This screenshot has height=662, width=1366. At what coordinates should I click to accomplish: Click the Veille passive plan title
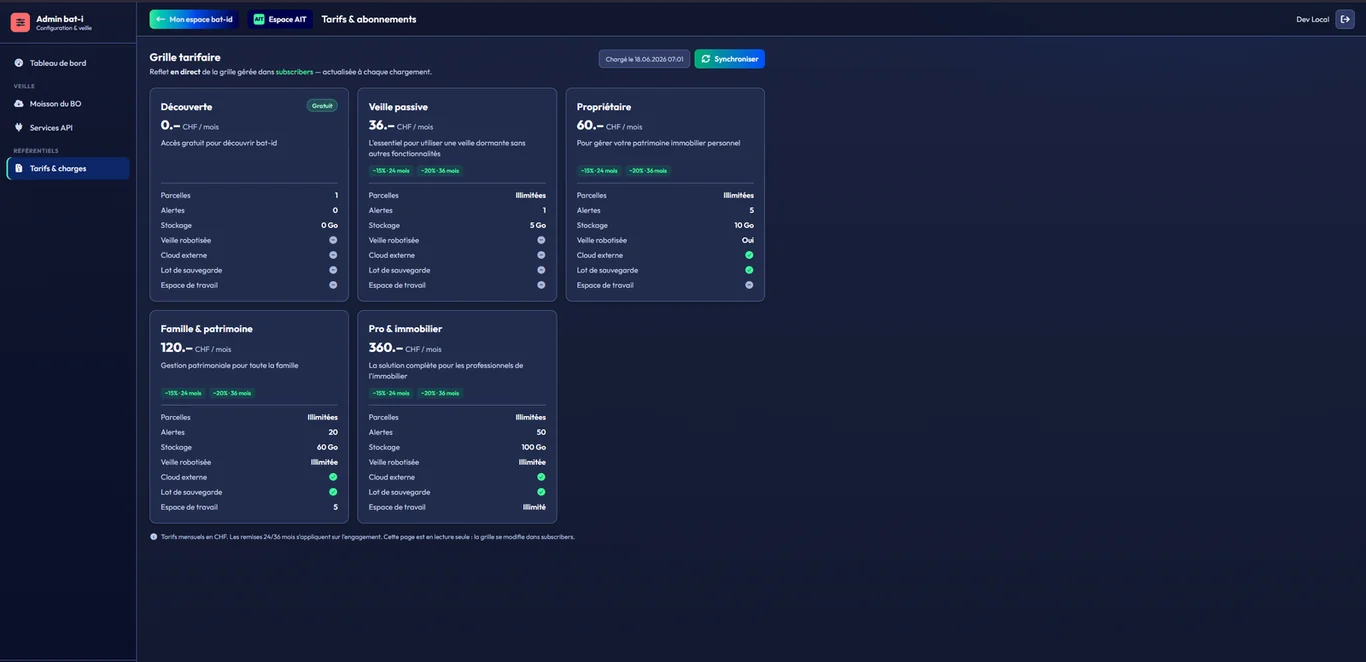click(x=398, y=107)
